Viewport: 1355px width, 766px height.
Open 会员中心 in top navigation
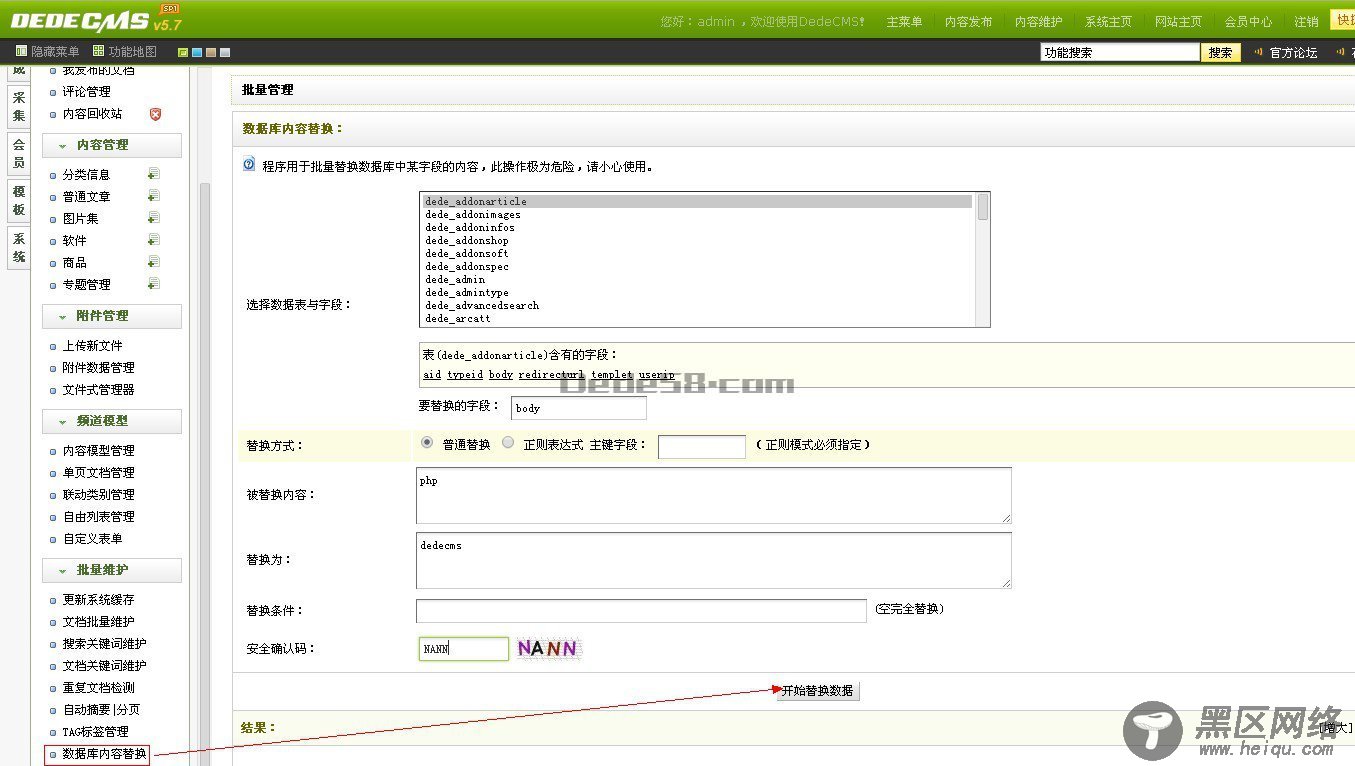pos(1248,22)
